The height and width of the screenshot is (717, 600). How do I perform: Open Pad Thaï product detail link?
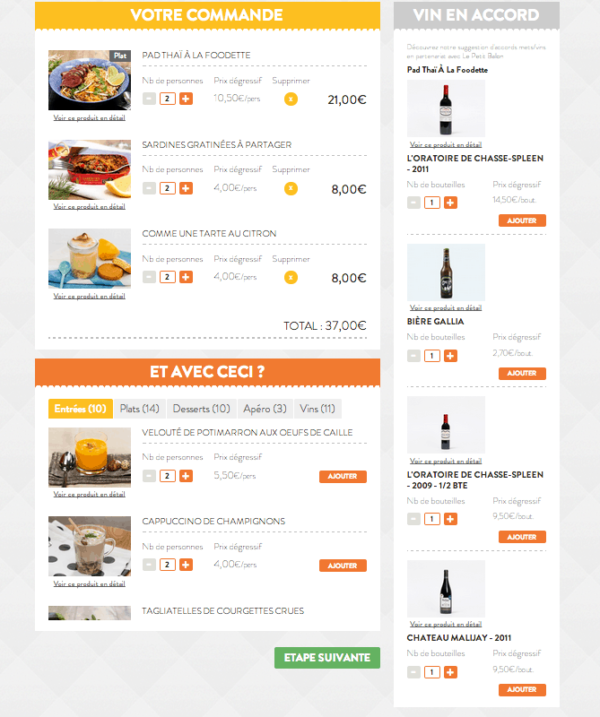(89, 118)
